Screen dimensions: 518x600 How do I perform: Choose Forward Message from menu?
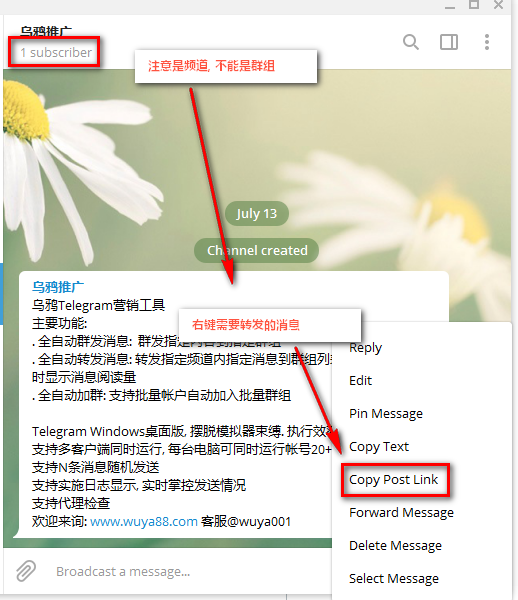pyautogui.click(x=401, y=512)
